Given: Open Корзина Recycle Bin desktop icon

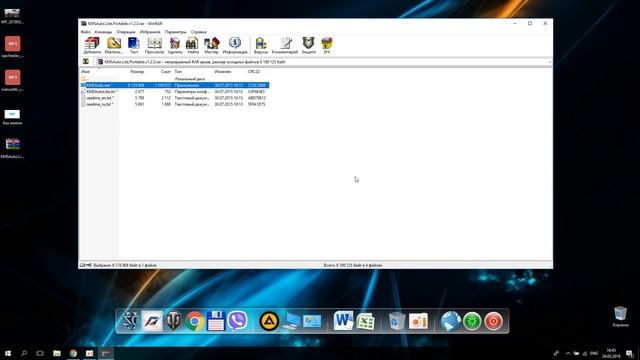Looking at the screenshot, I should point(620,317).
